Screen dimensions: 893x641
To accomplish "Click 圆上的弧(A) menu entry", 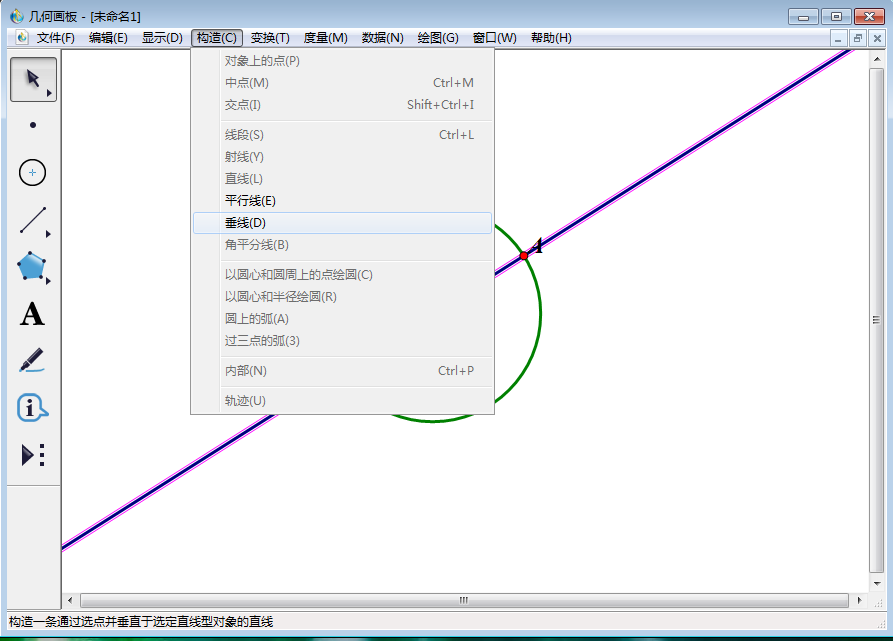I will pyautogui.click(x=342, y=319).
